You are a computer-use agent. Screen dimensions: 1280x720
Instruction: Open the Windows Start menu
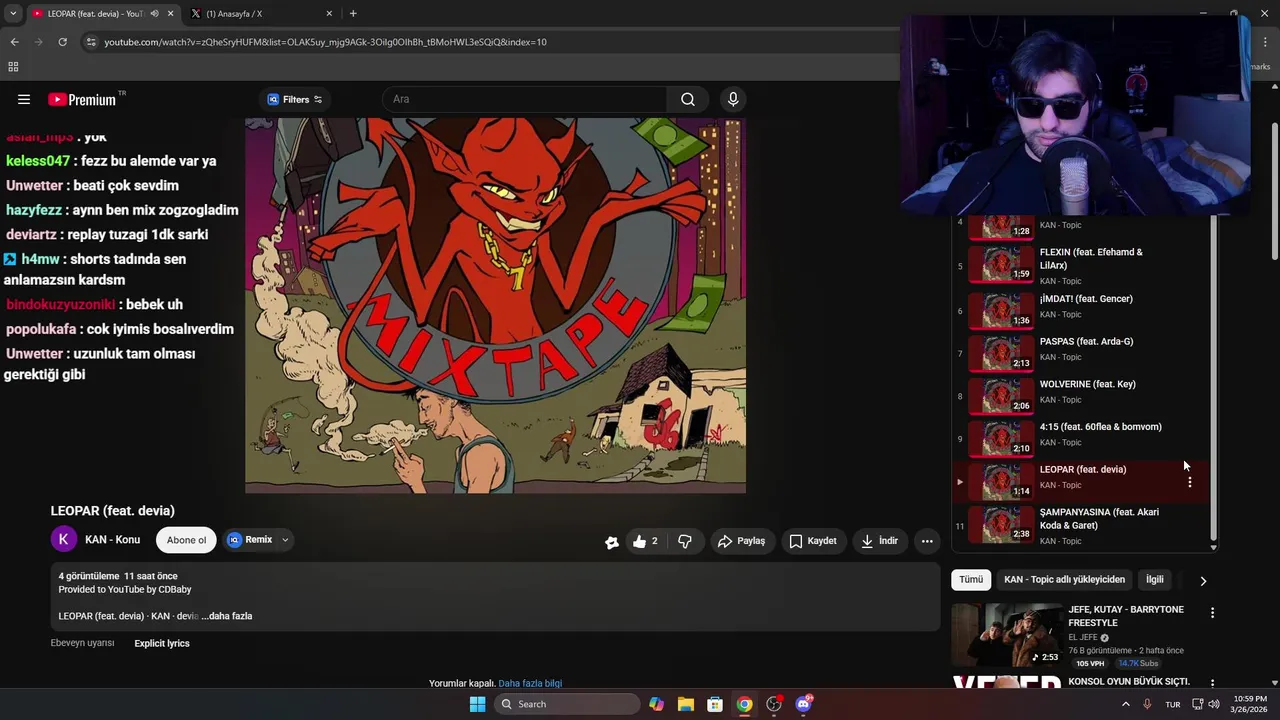[477, 704]
